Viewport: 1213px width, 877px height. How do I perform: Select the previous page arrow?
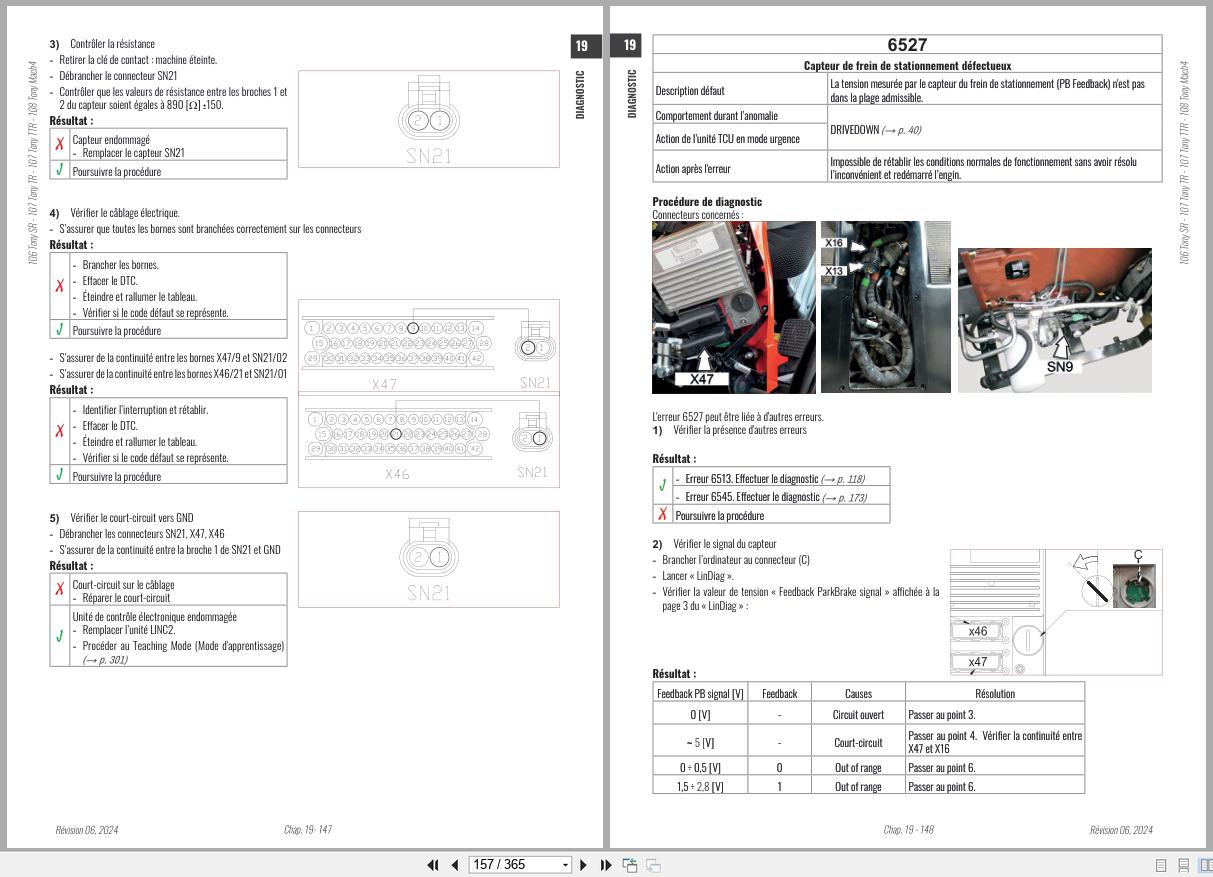(455, 864)
